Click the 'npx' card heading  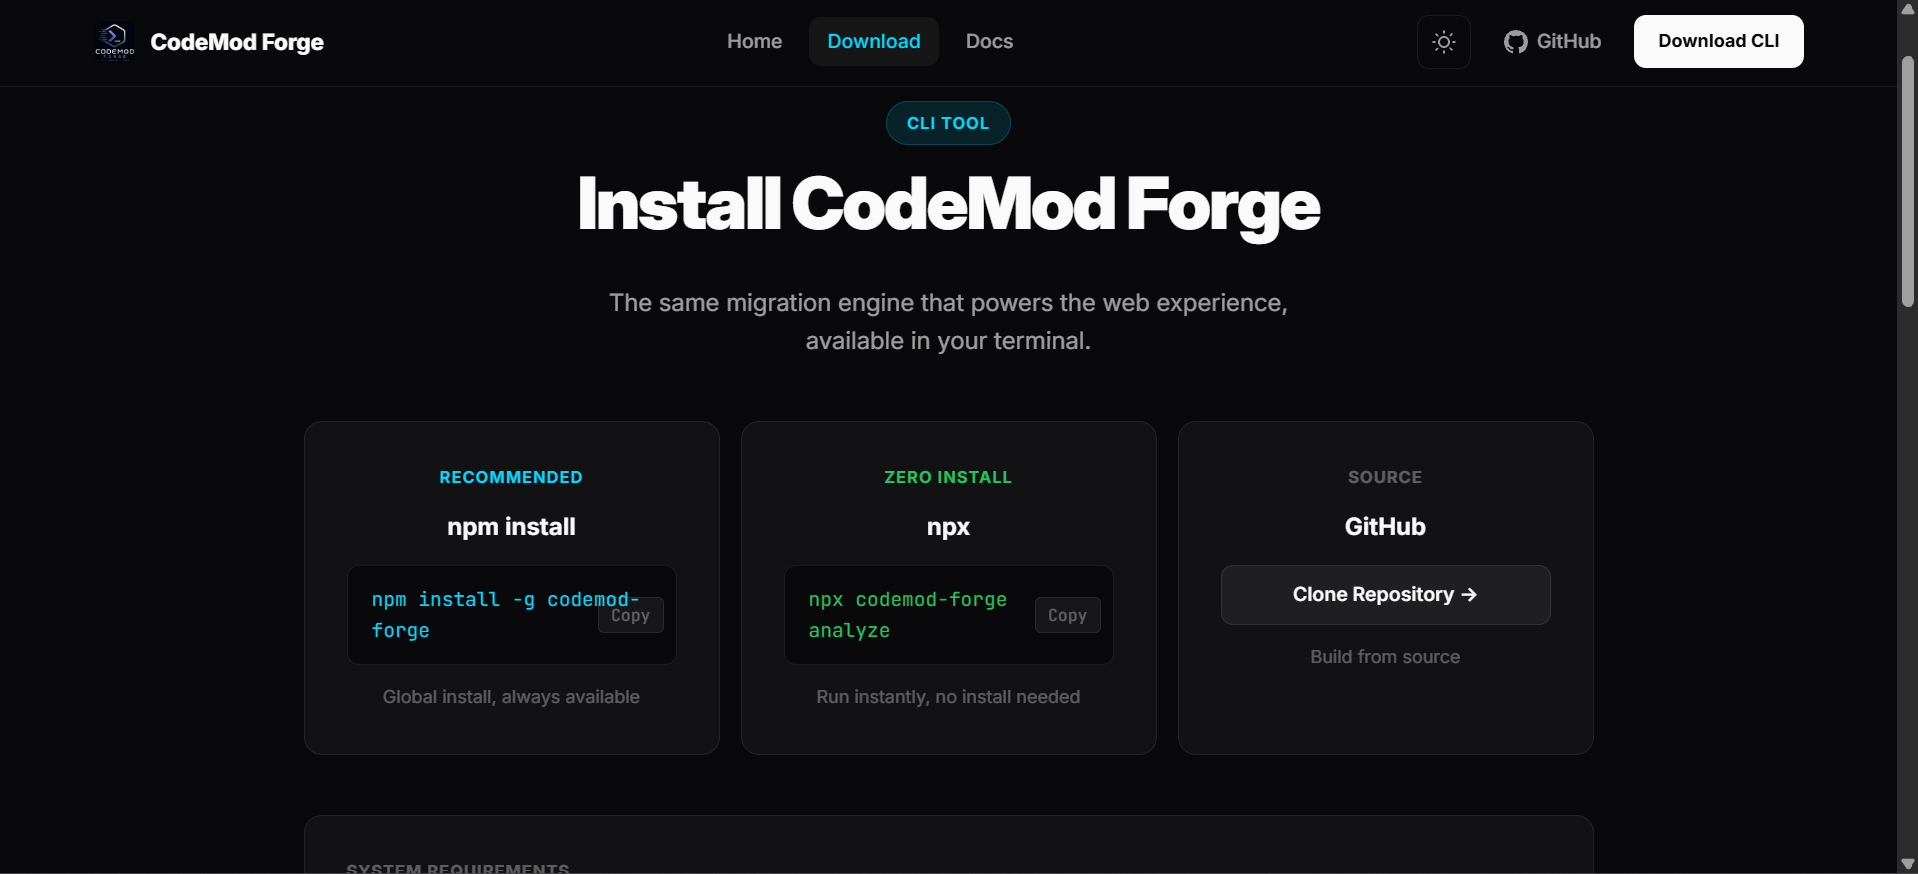948,527
